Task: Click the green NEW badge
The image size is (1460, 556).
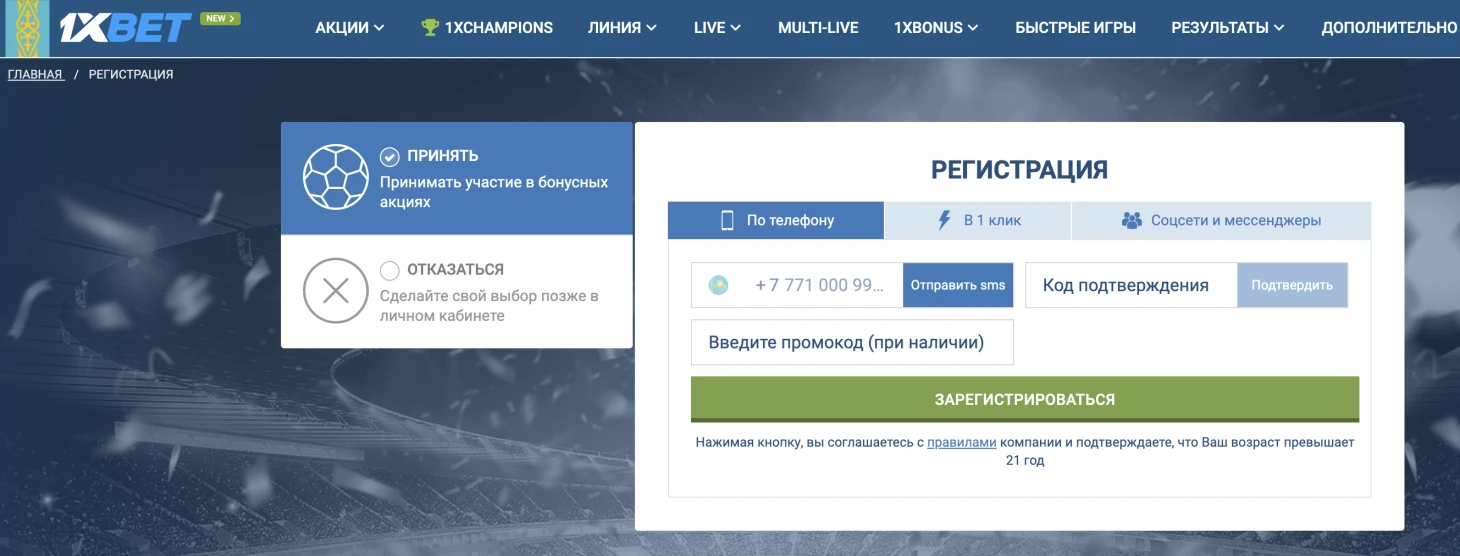Action: 220,18
